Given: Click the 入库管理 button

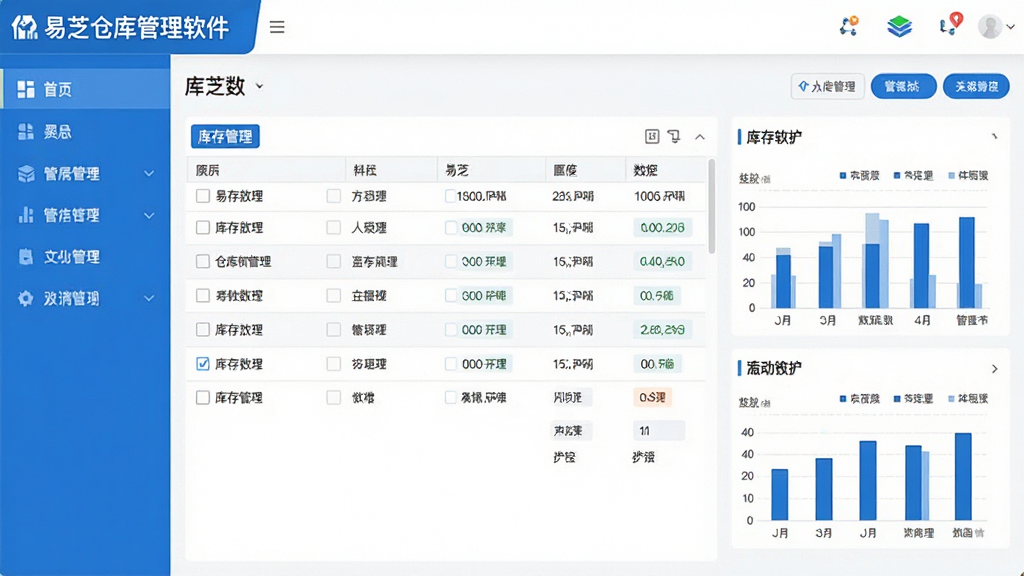Looking at the screenshot, I should coord(827,86).
